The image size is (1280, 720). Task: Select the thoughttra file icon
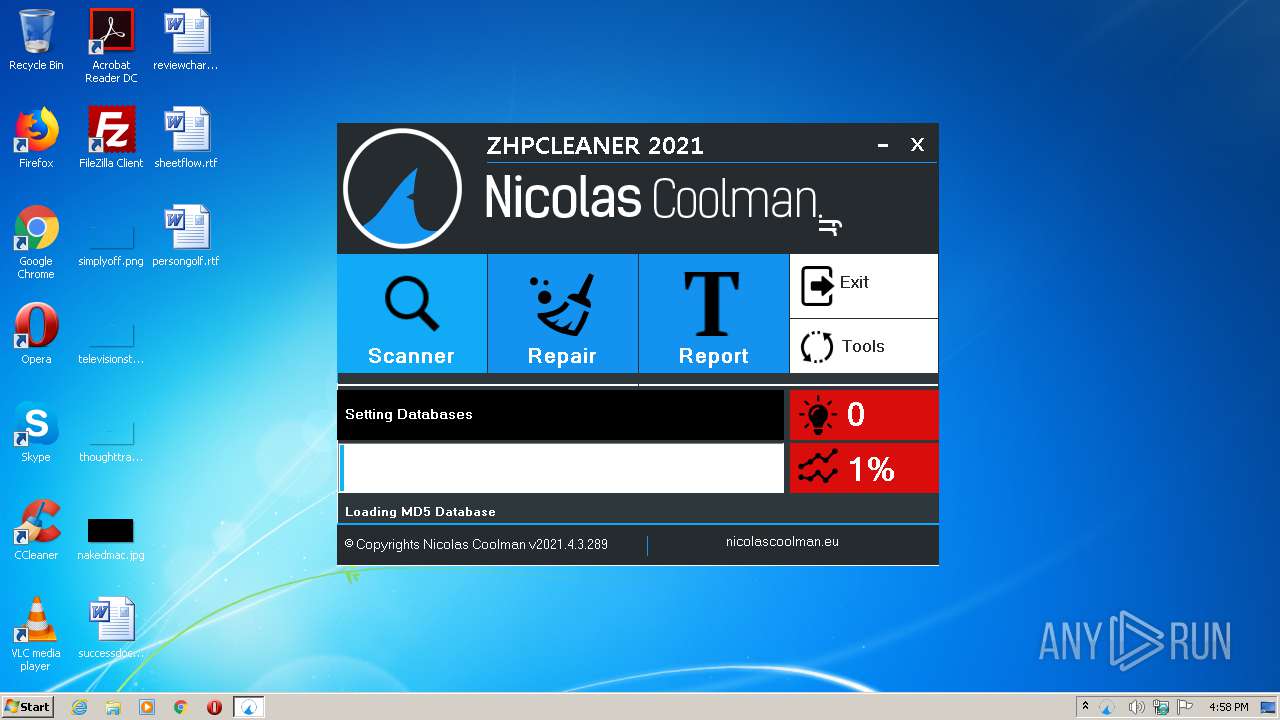(111, 440)
